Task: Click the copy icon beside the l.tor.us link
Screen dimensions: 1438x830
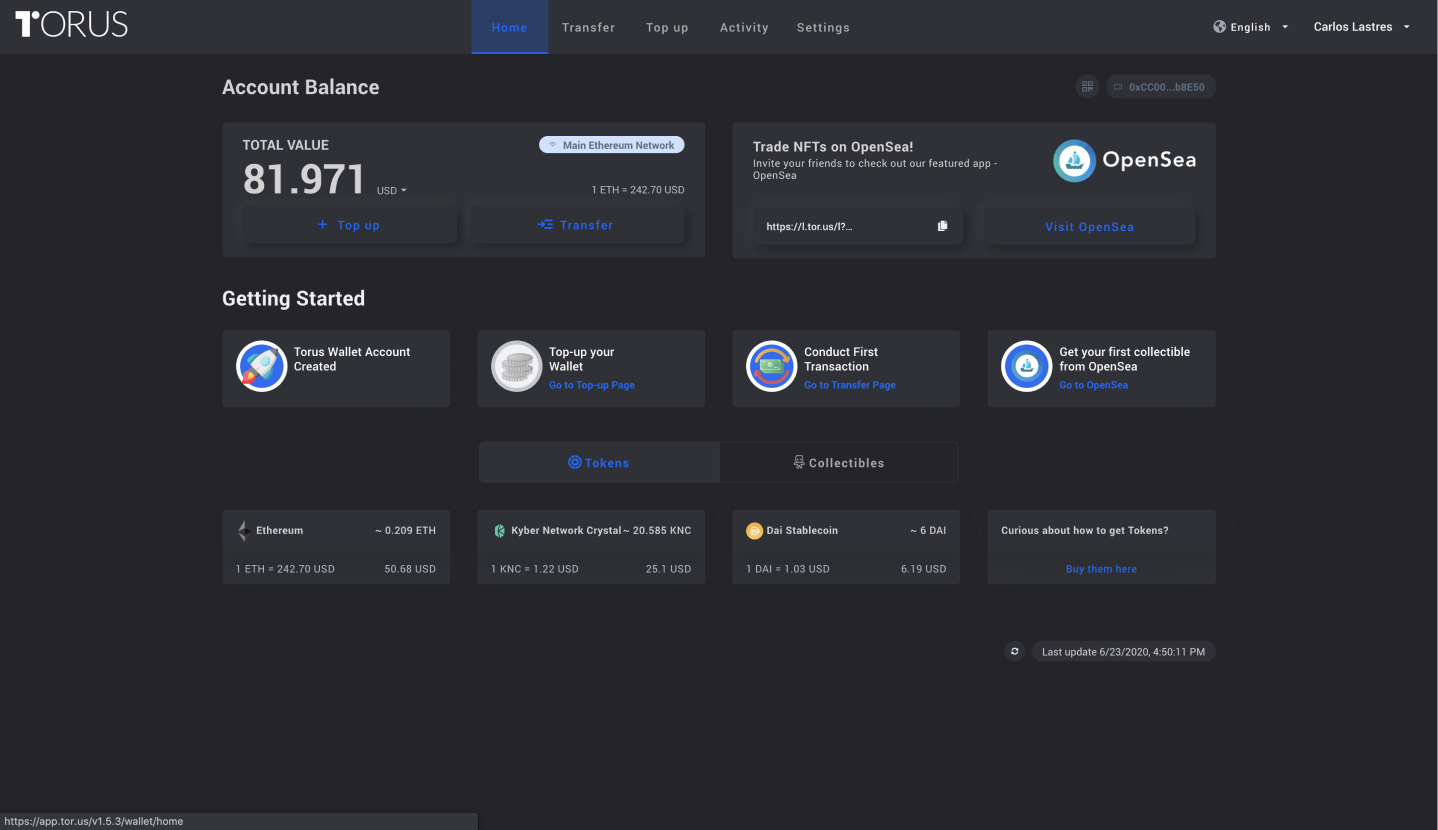Action: point(942,226)
